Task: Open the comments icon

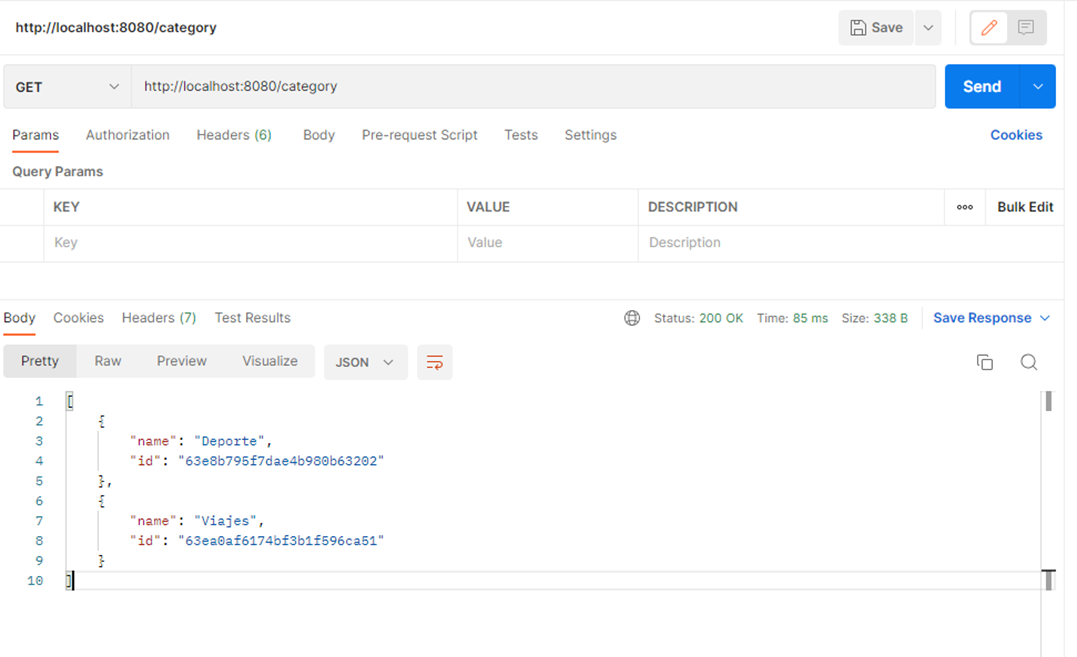Action: (x=1026, y=28)
